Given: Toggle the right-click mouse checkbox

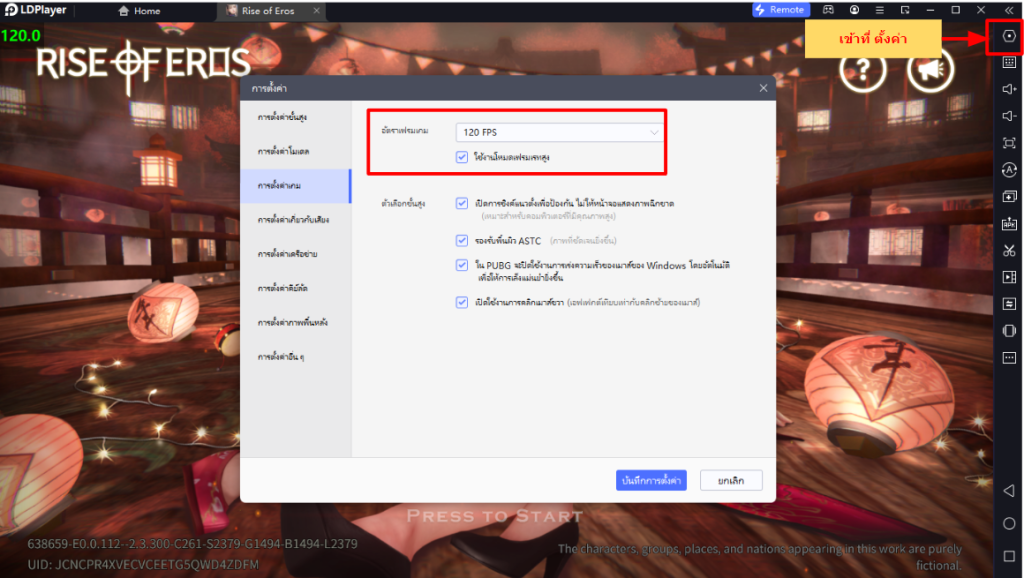Looking at the screenshot, I should [462, 302].
